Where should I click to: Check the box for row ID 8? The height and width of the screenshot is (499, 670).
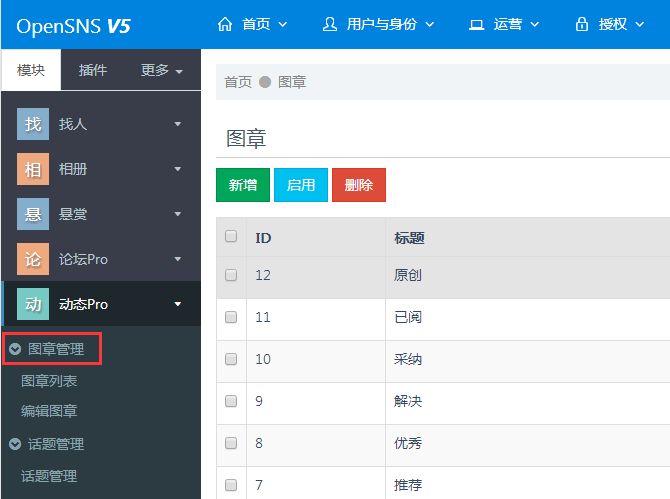pos(231,443)
